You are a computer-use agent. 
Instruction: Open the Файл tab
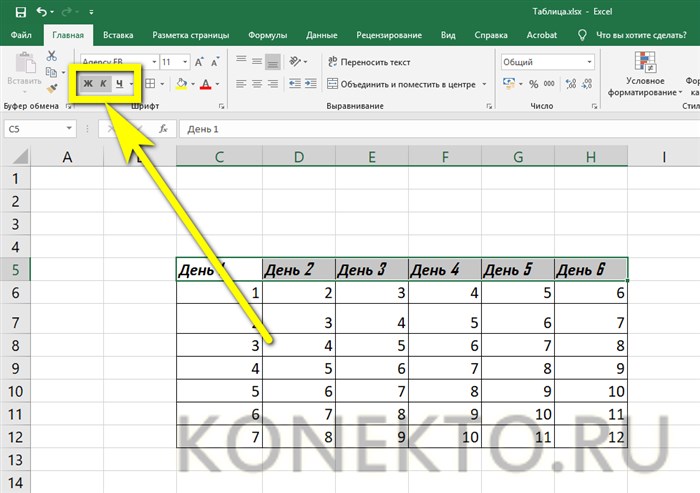click(21, 35)
